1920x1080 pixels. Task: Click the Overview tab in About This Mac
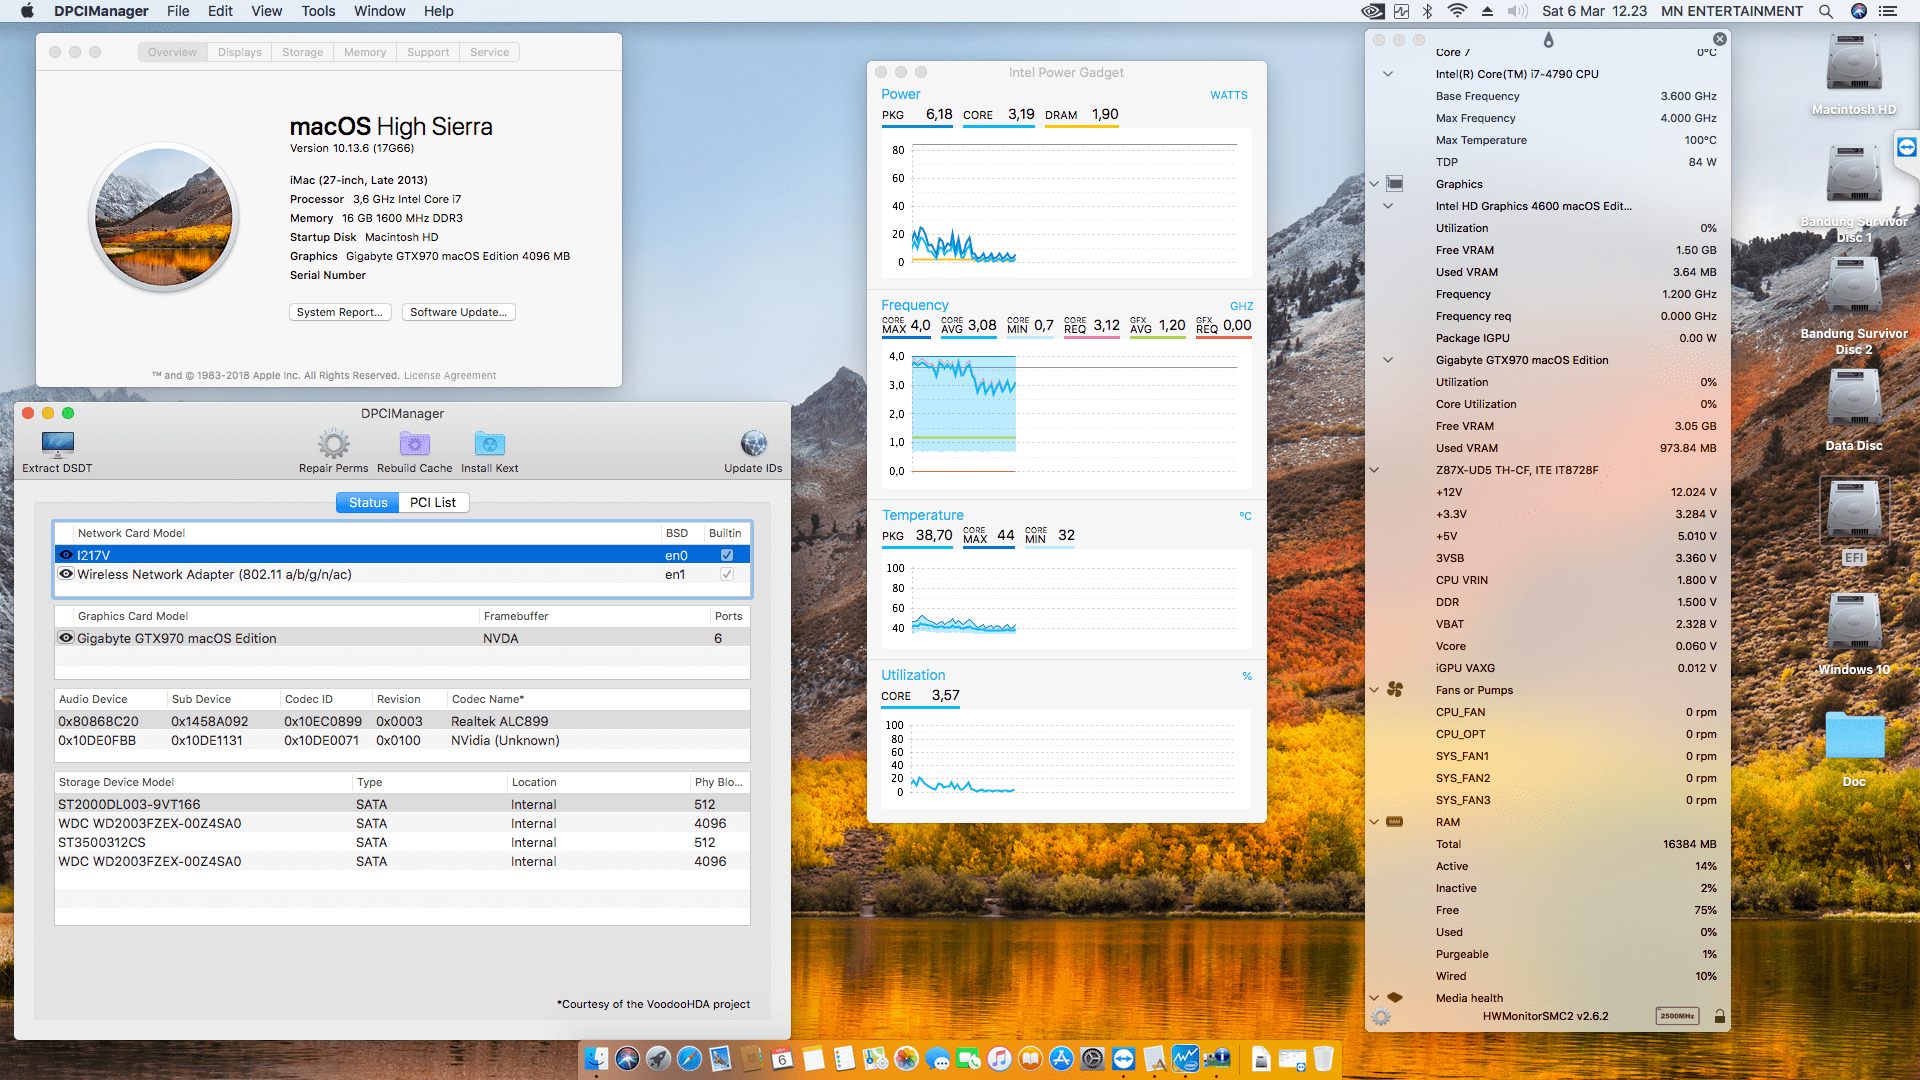click(172, 52)
